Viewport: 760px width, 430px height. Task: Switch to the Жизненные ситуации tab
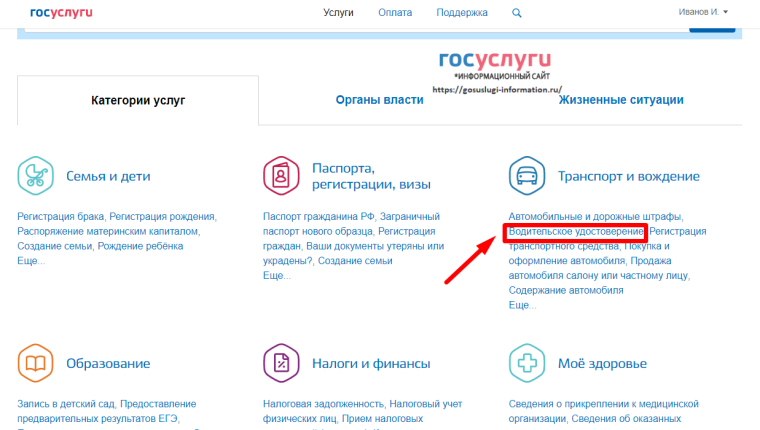coord(621,100)
